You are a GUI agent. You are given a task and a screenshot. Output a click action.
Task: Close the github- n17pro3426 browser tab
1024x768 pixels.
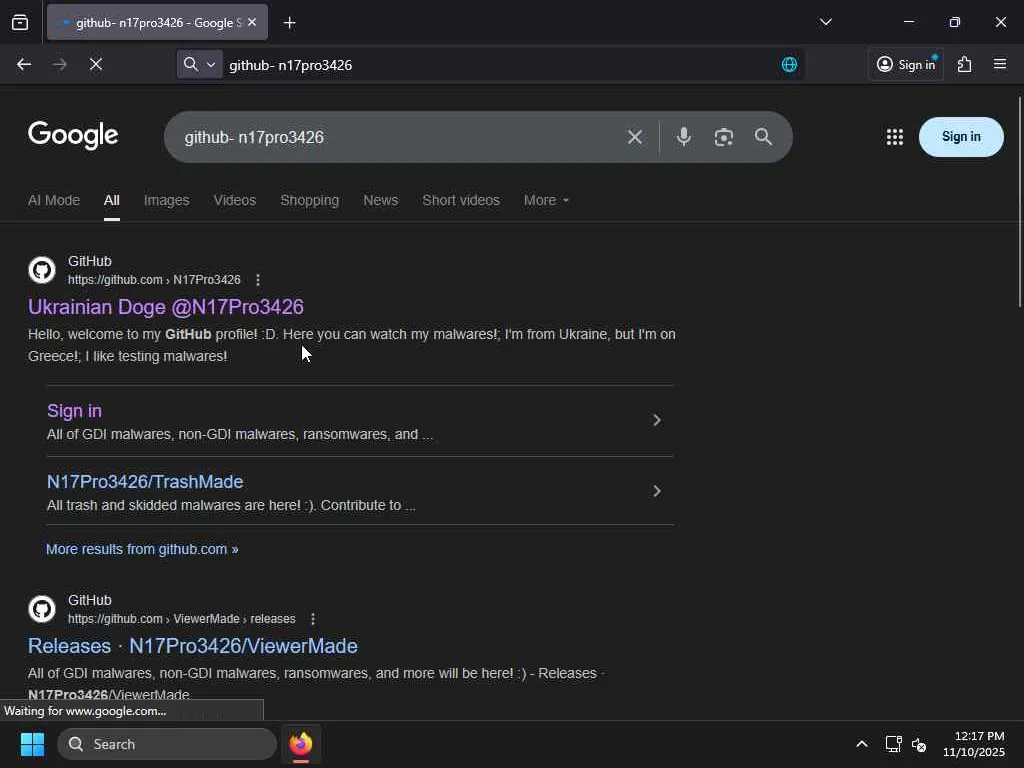pyautogui.click(x=252, y=22)
